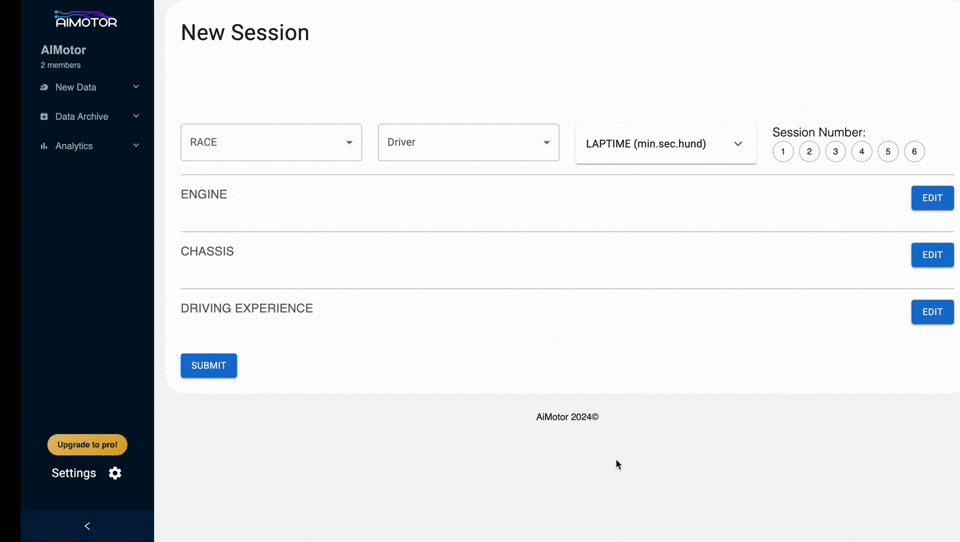Collapse sidebar with the left arrow
Viewport: 960px width, 542px height.
point(87,526)
